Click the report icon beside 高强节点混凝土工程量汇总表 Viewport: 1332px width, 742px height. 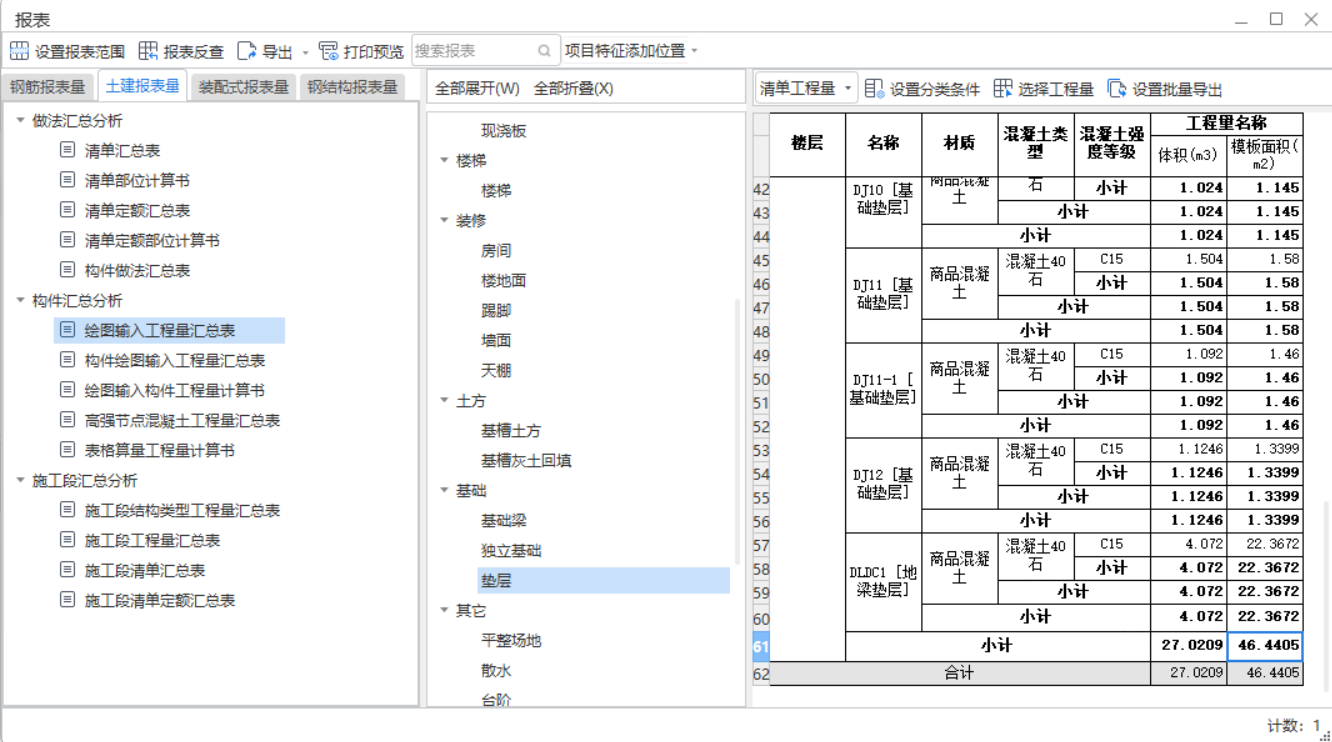(x=67, y=420)
